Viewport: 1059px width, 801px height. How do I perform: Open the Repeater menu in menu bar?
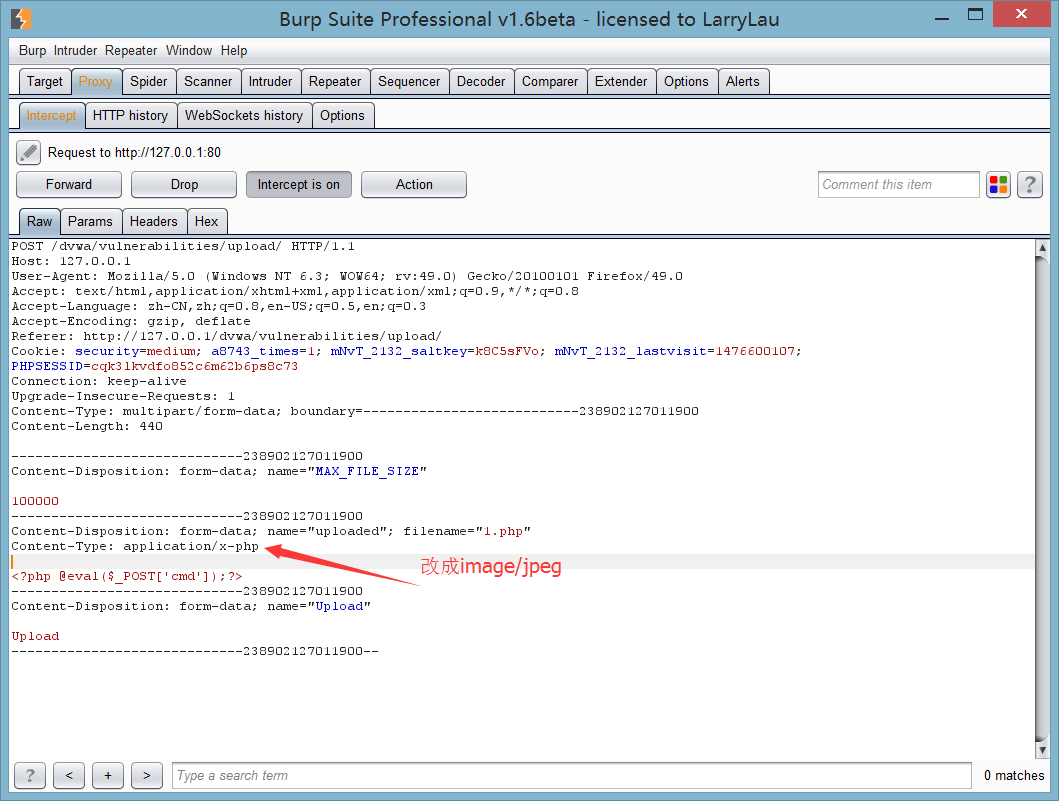tap(131, 51)
